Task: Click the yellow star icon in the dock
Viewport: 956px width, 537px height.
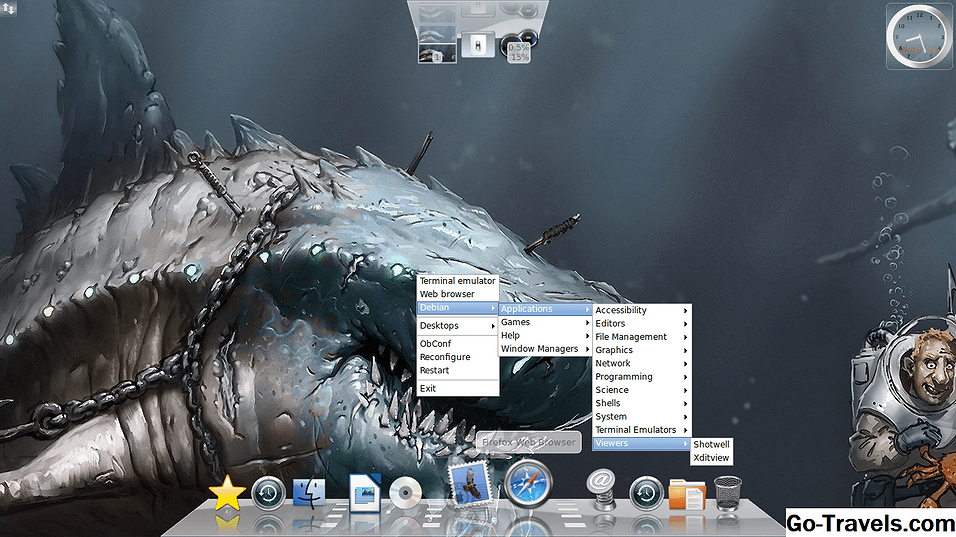Action: (x=227, y=492)
